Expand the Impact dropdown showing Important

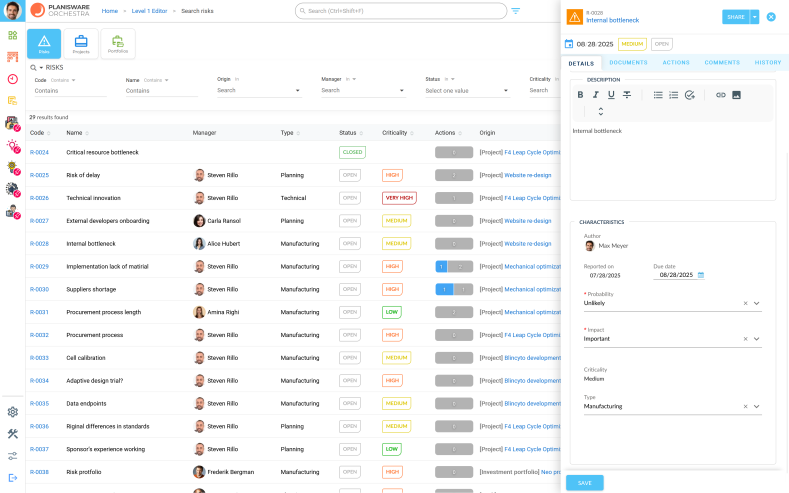pos(756,339)
